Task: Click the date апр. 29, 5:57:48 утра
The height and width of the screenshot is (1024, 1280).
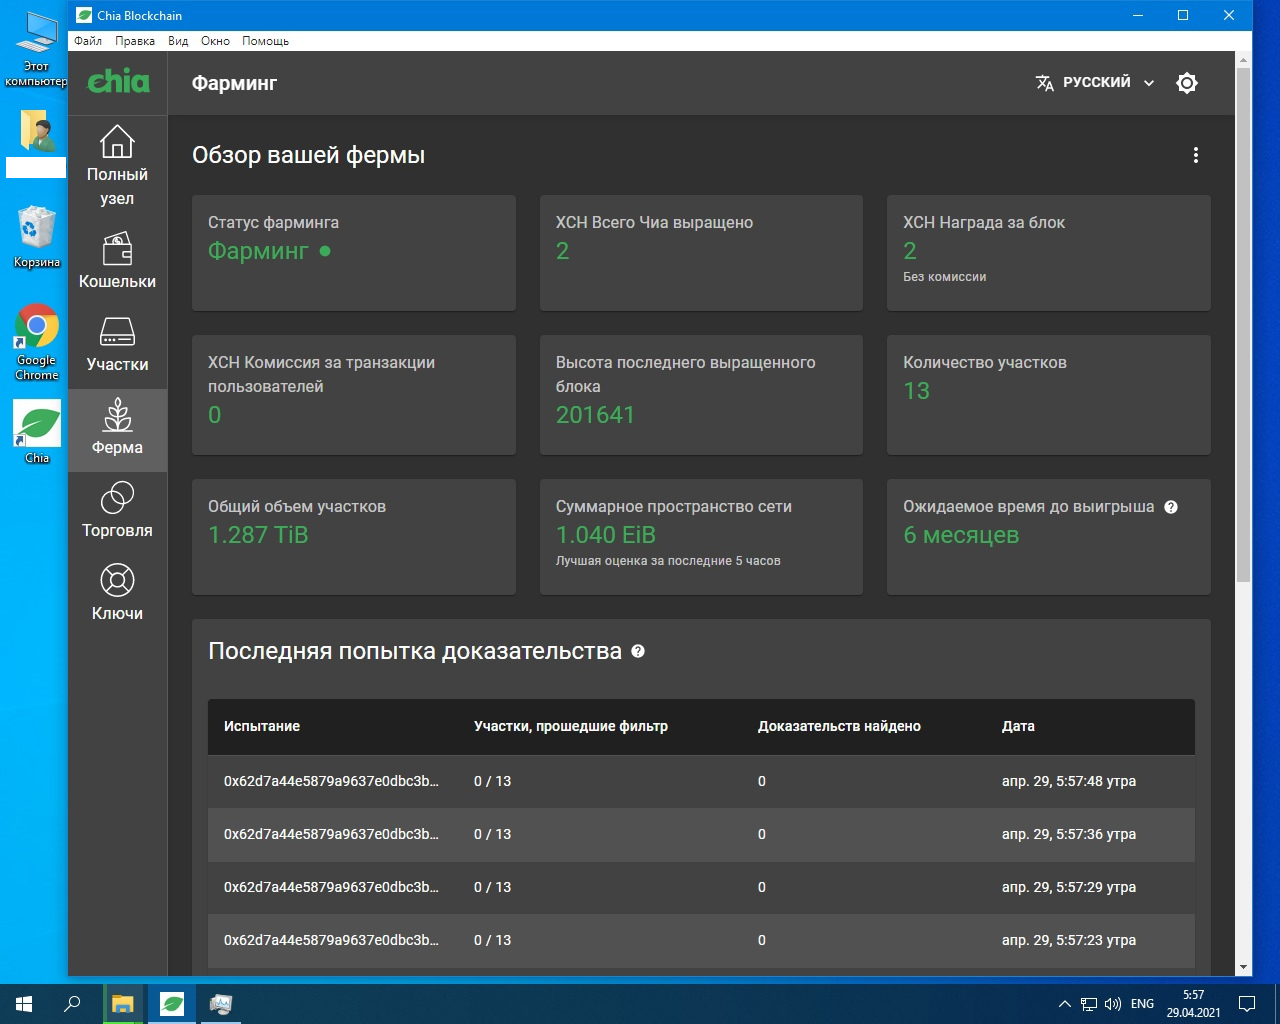Action: tap(1069, 781)
